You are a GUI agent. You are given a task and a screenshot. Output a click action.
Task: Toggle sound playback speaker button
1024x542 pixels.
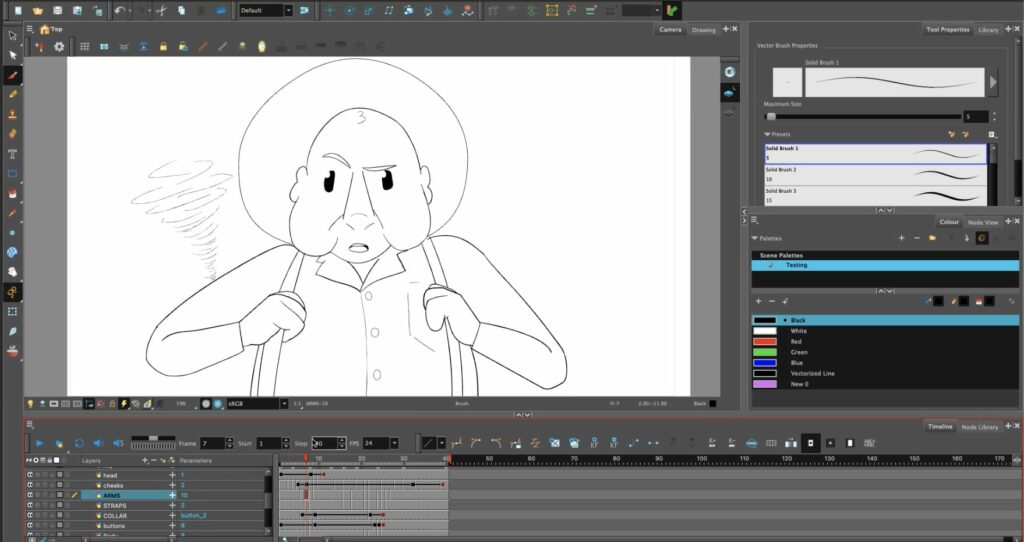[x=99, y=443]
